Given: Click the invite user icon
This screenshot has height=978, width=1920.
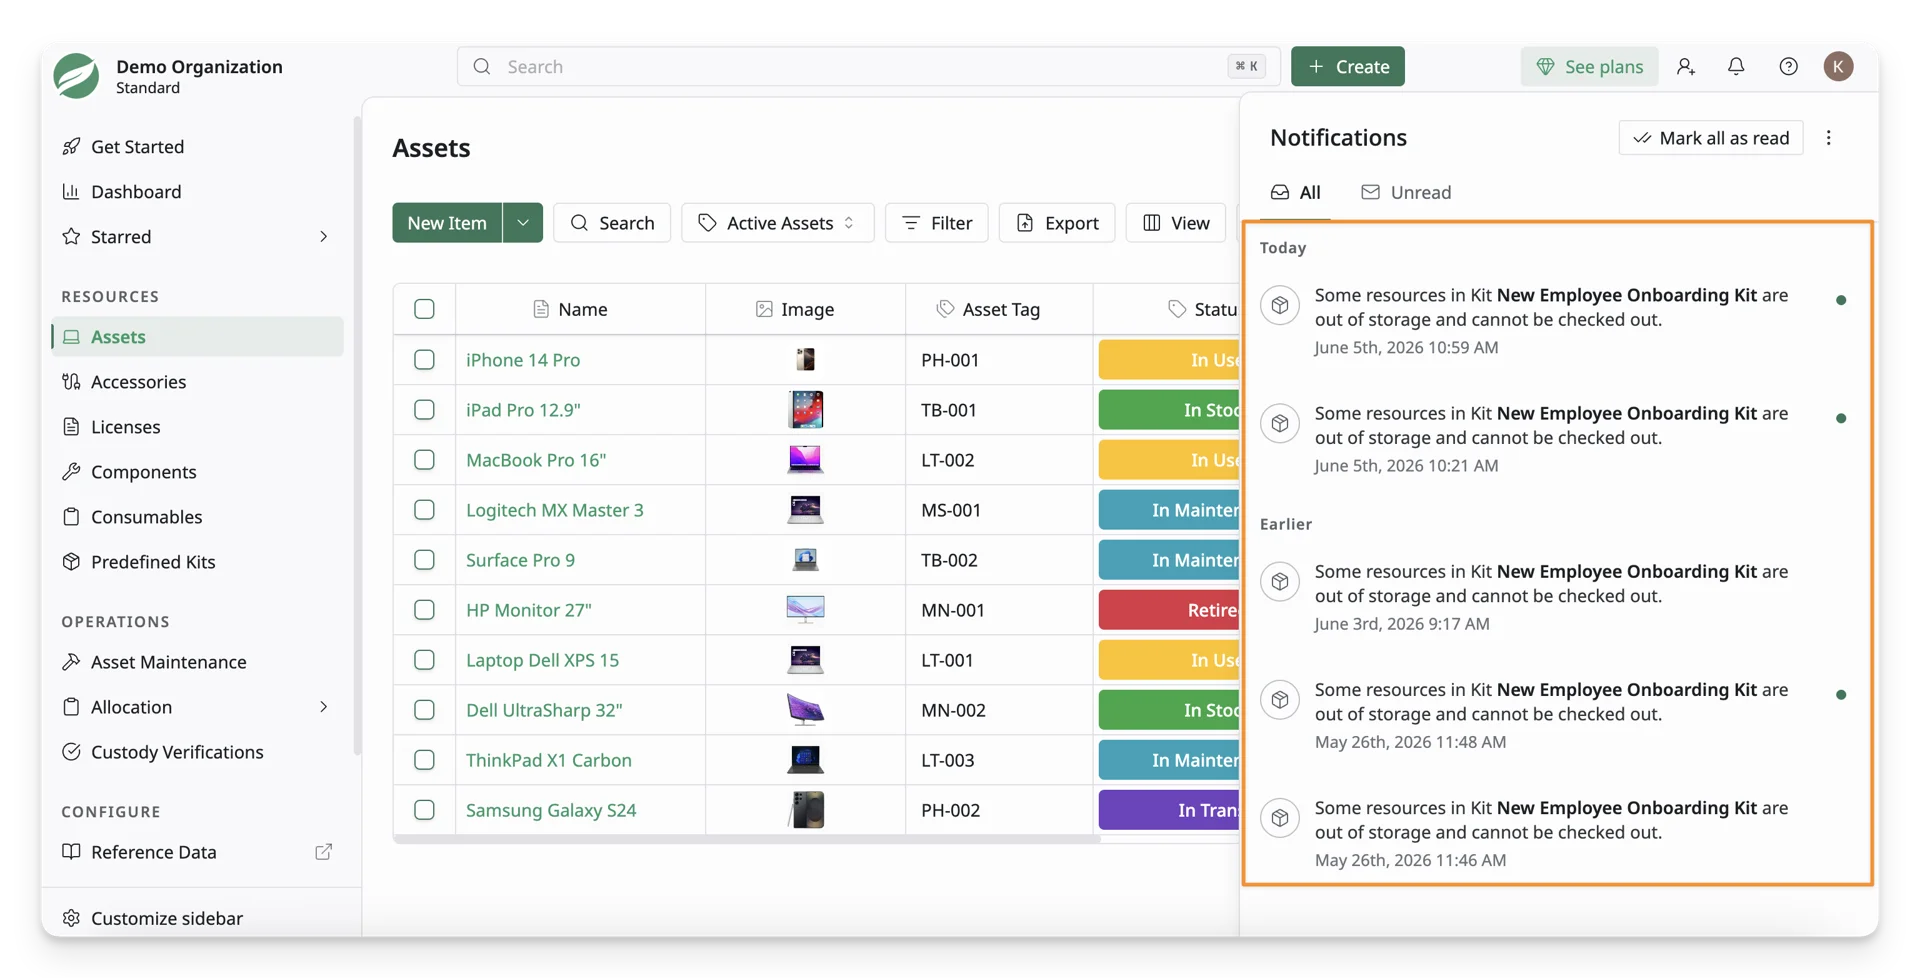Looking at the screenshot, I should [x=1685, y=66].
